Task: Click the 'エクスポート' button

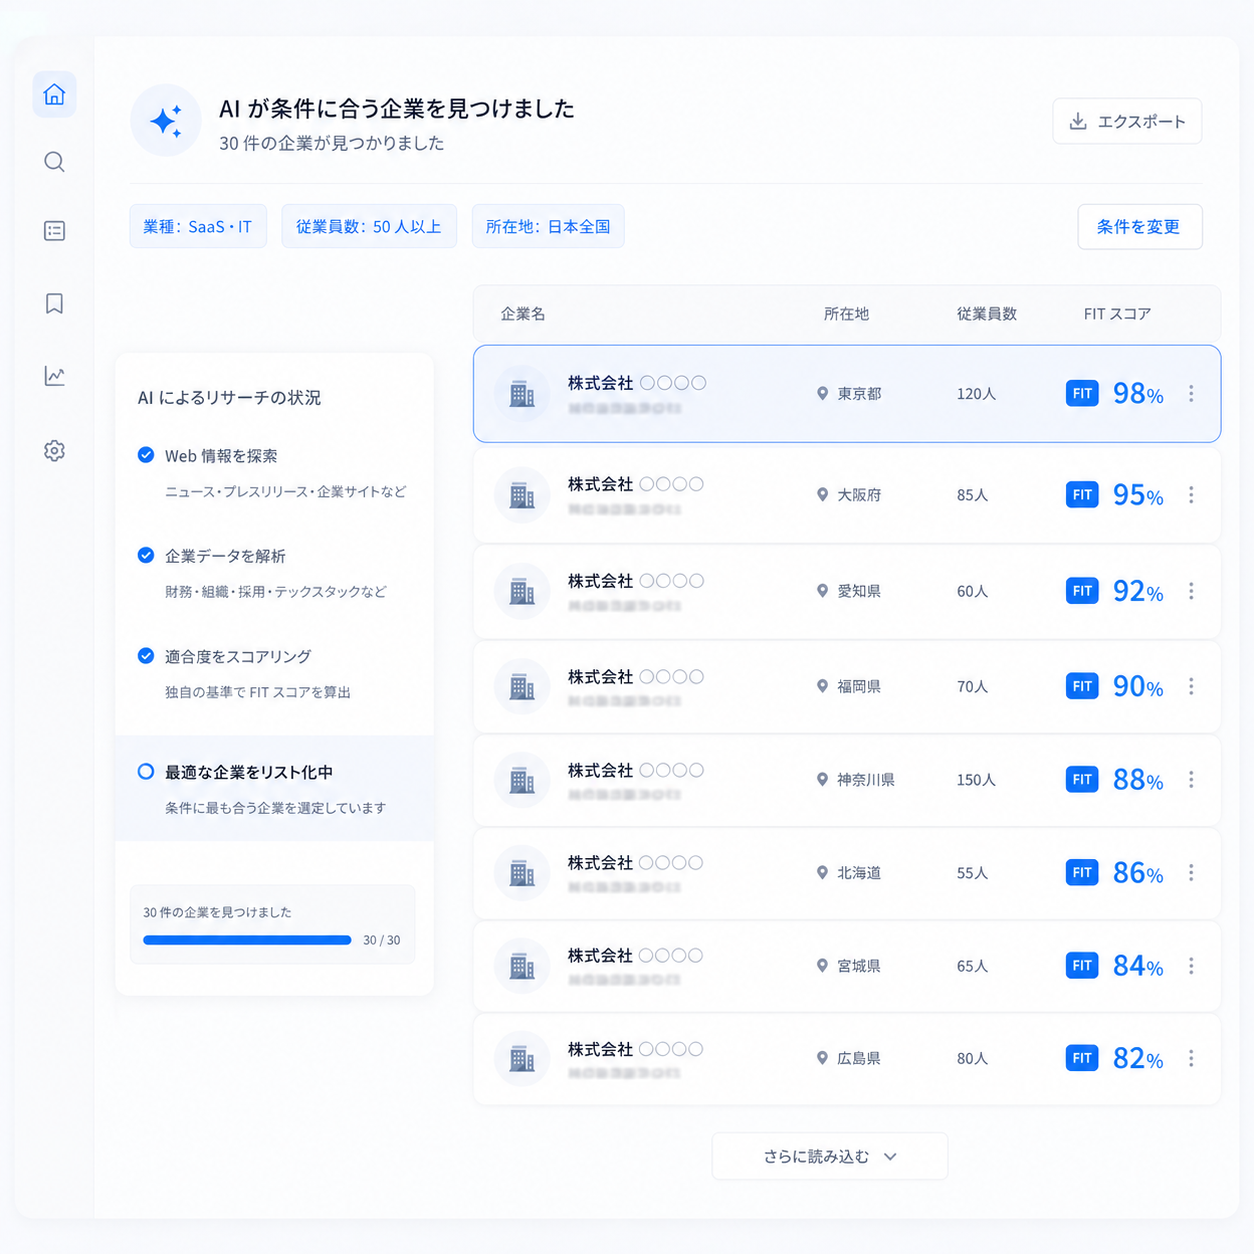Action: (1127, 121)
